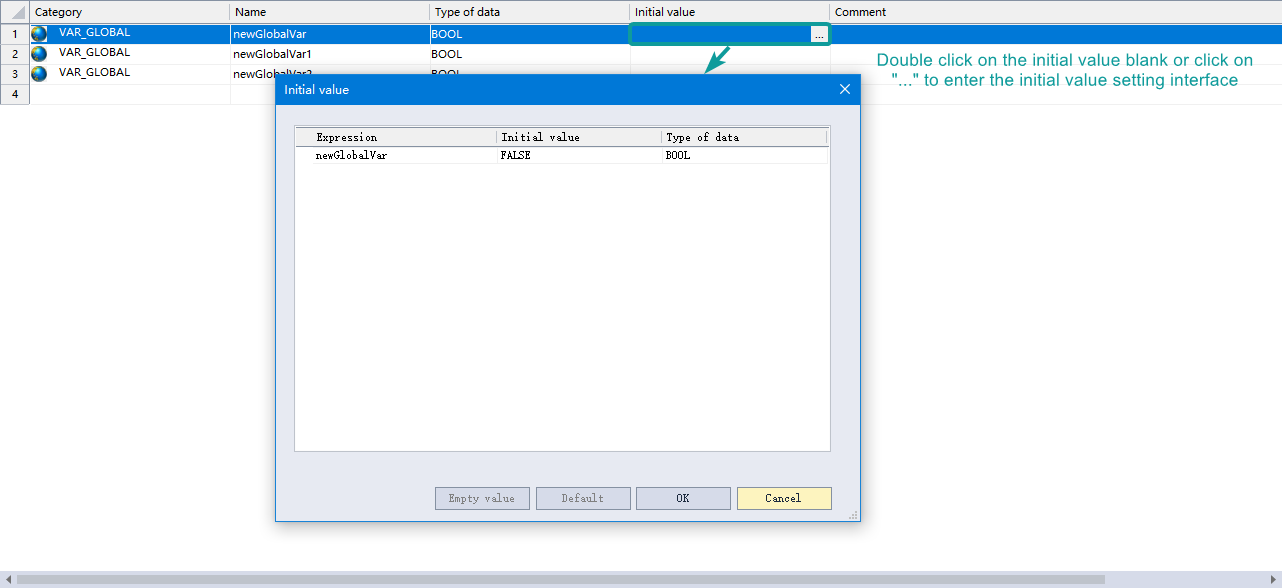Click the left arrow of horizontal scrollbar

coord(7,580)
